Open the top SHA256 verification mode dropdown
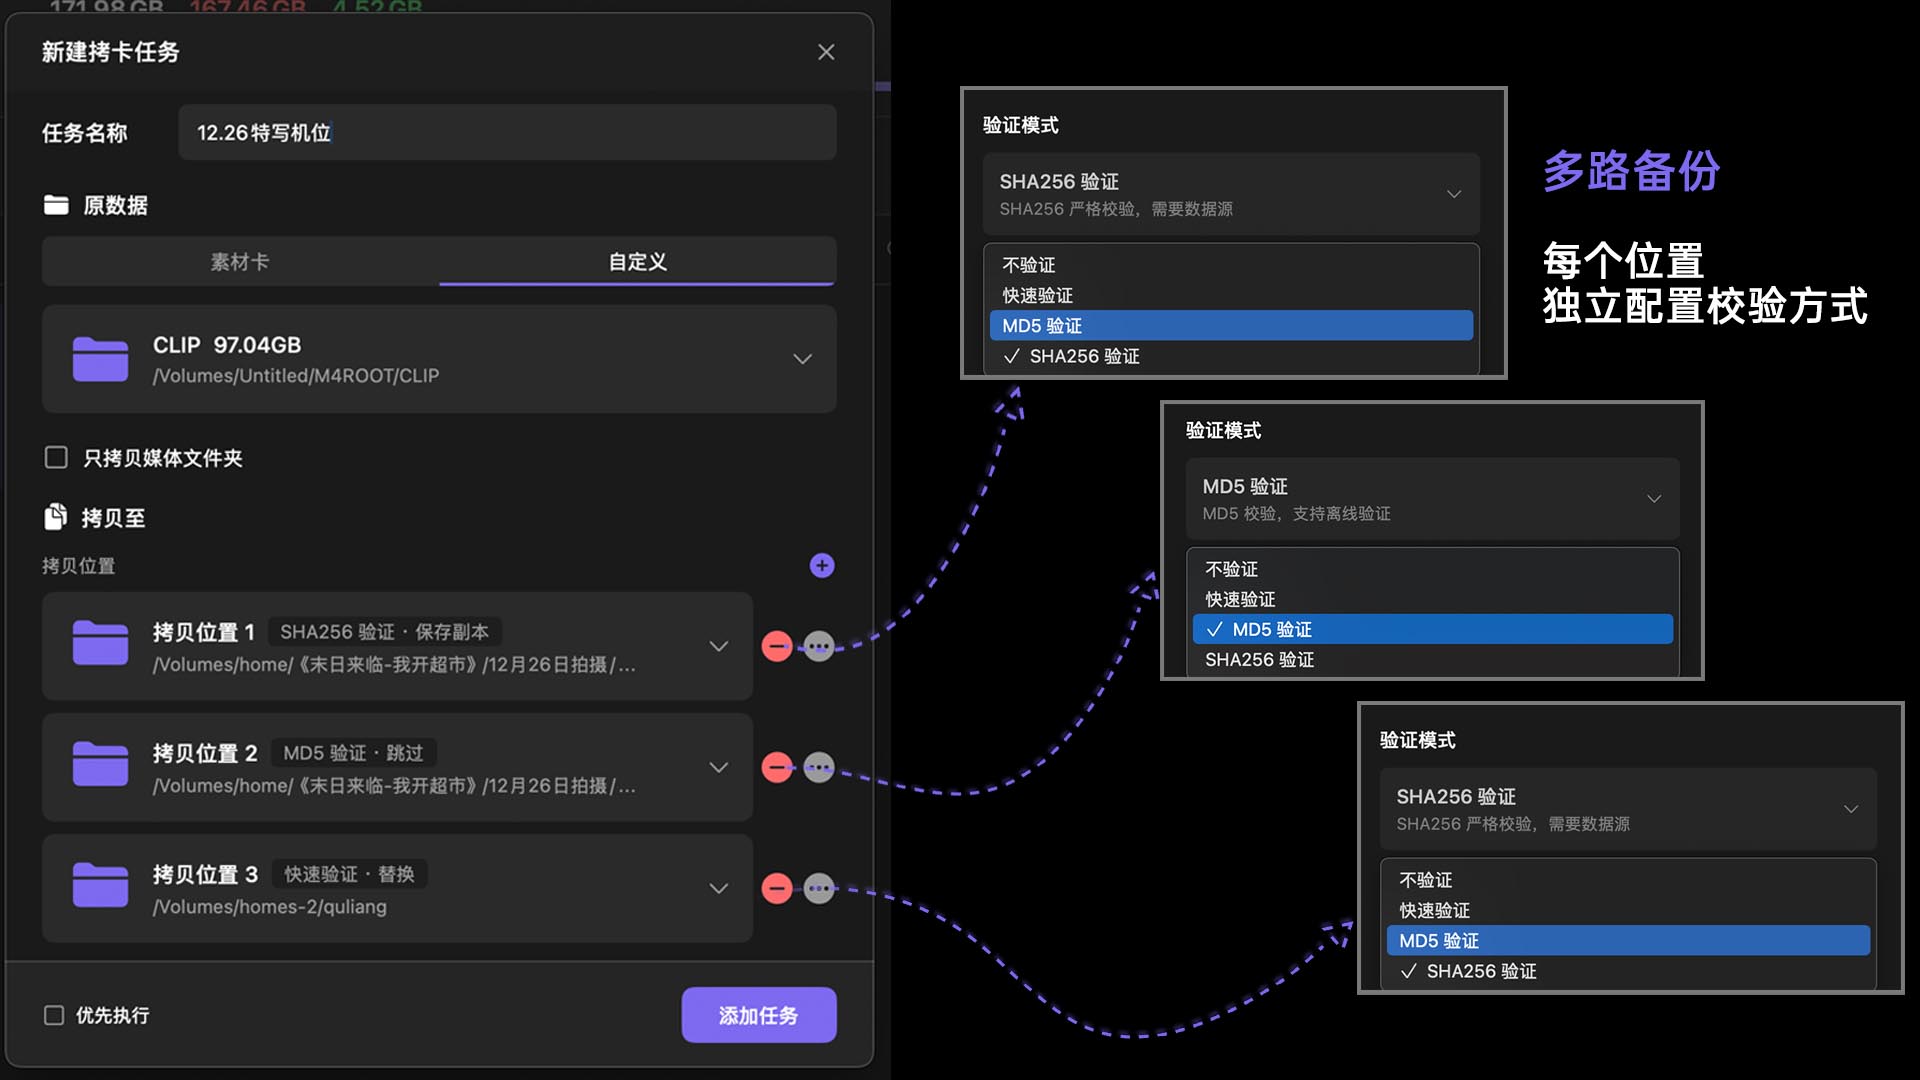The image size is (1920, 1080). [x=1230, y=194]
